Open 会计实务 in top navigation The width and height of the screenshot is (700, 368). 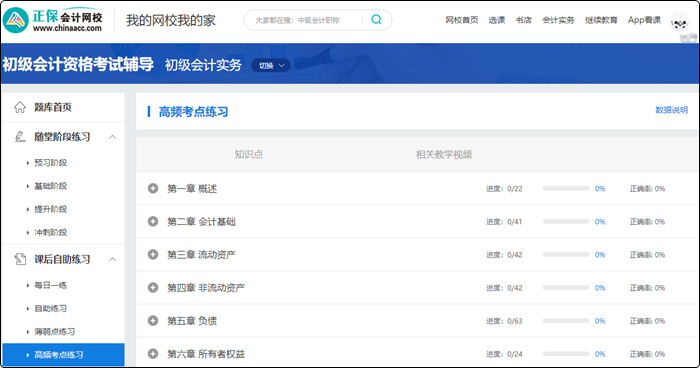coord(558,20)
